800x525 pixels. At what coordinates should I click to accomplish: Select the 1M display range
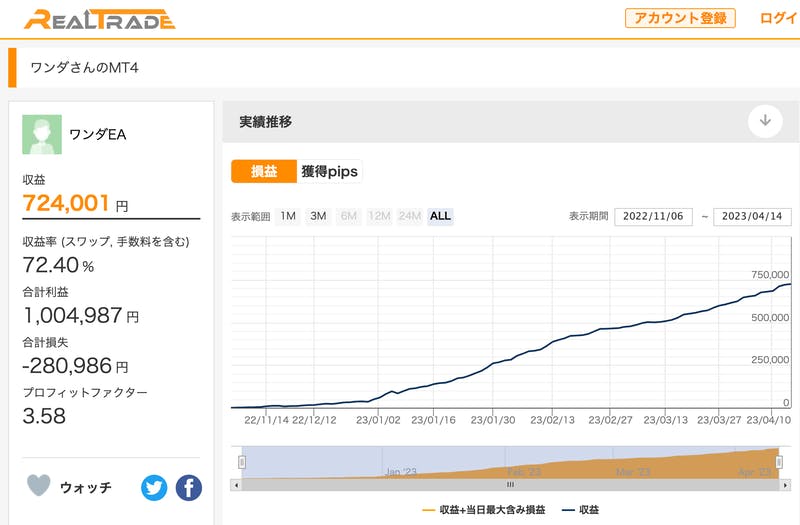tap(287, 216)
